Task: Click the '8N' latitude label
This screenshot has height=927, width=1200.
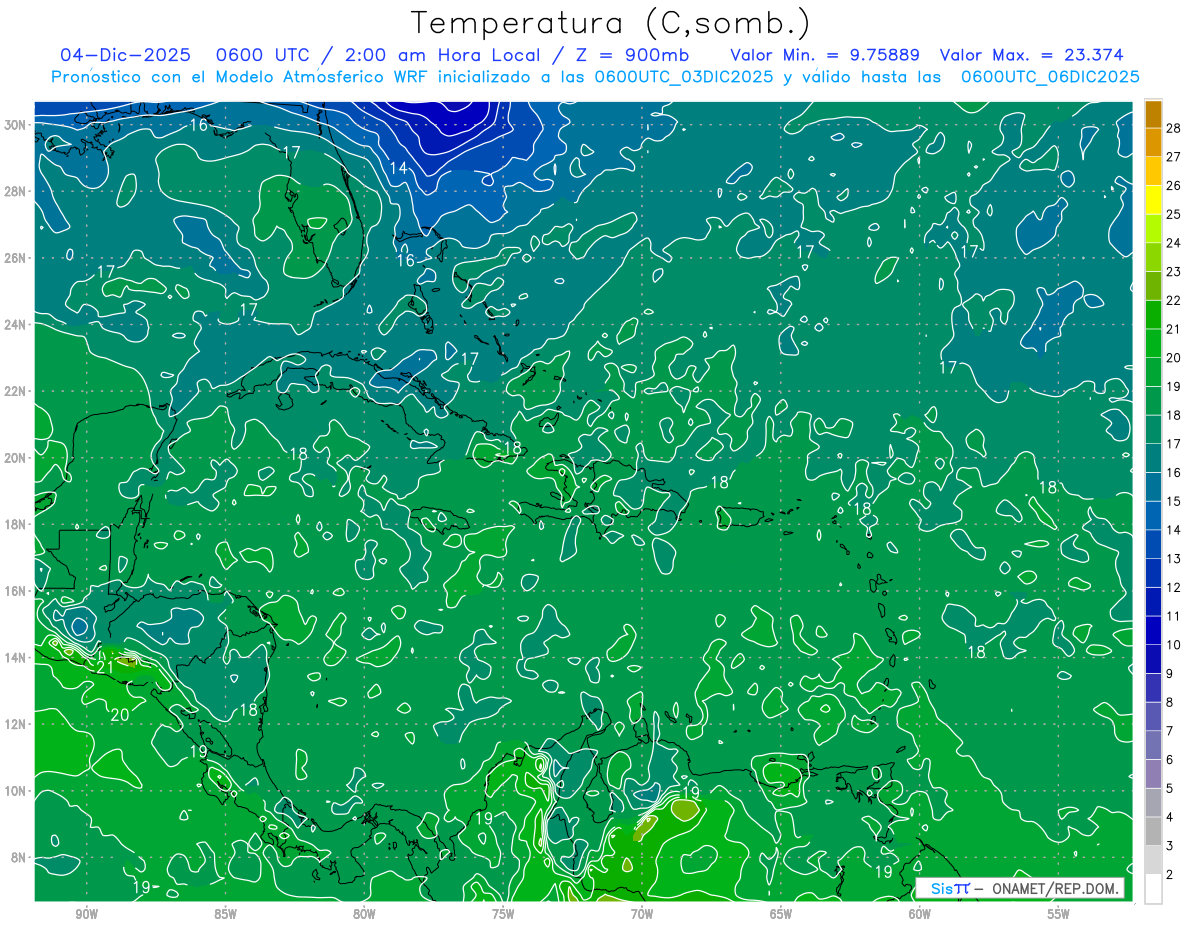Action: tap(18, 858)
